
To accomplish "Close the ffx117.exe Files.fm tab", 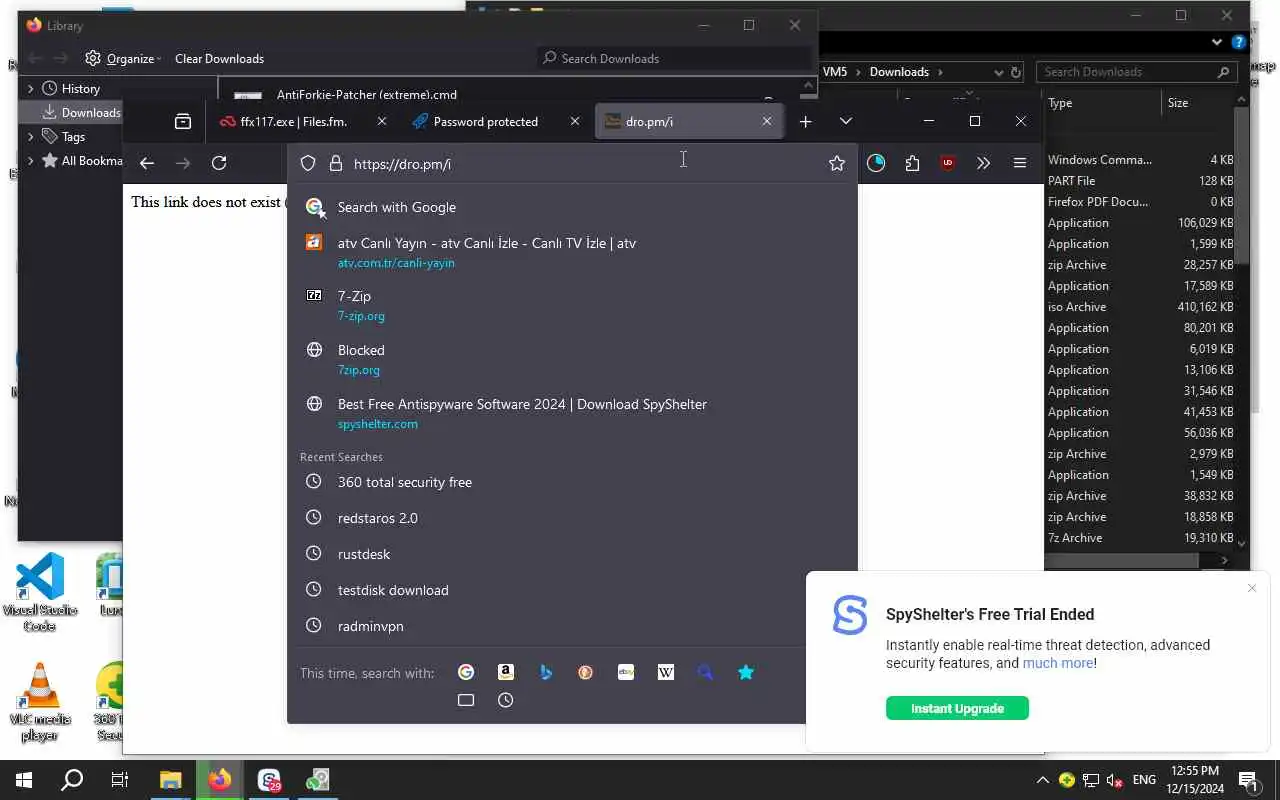I will tap(381, 121).
